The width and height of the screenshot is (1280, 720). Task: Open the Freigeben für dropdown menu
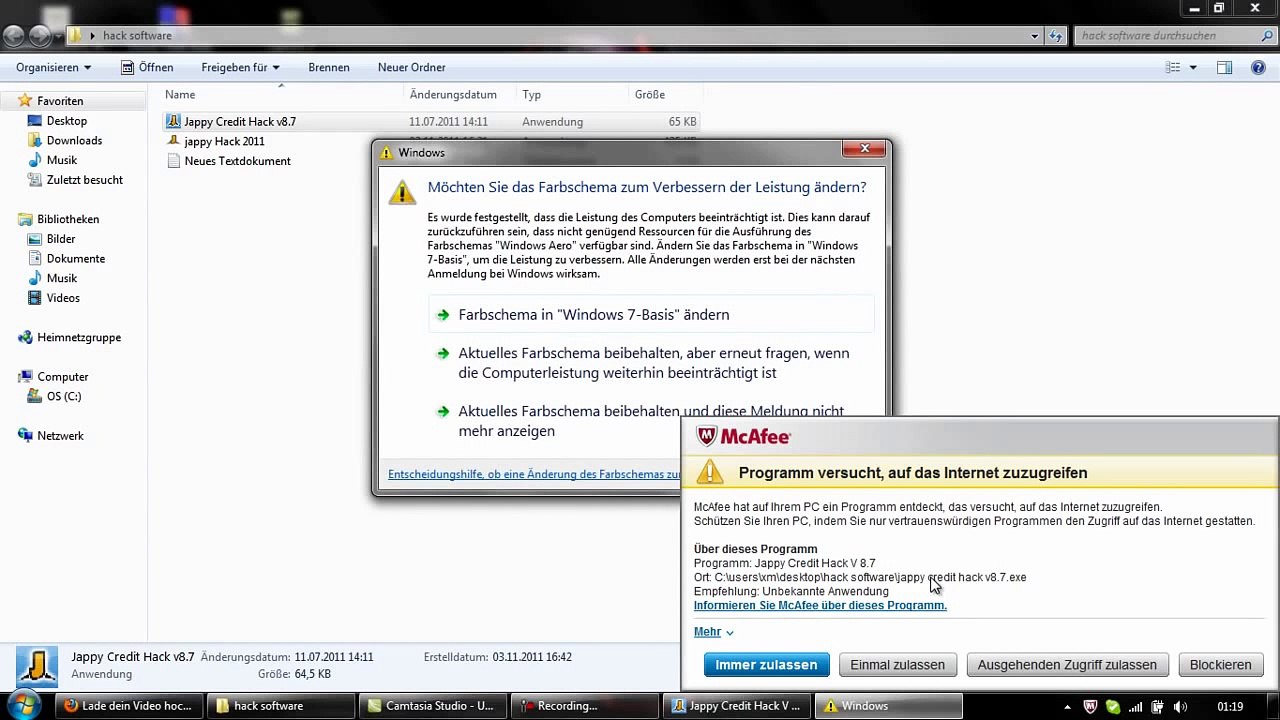[240, 68]
